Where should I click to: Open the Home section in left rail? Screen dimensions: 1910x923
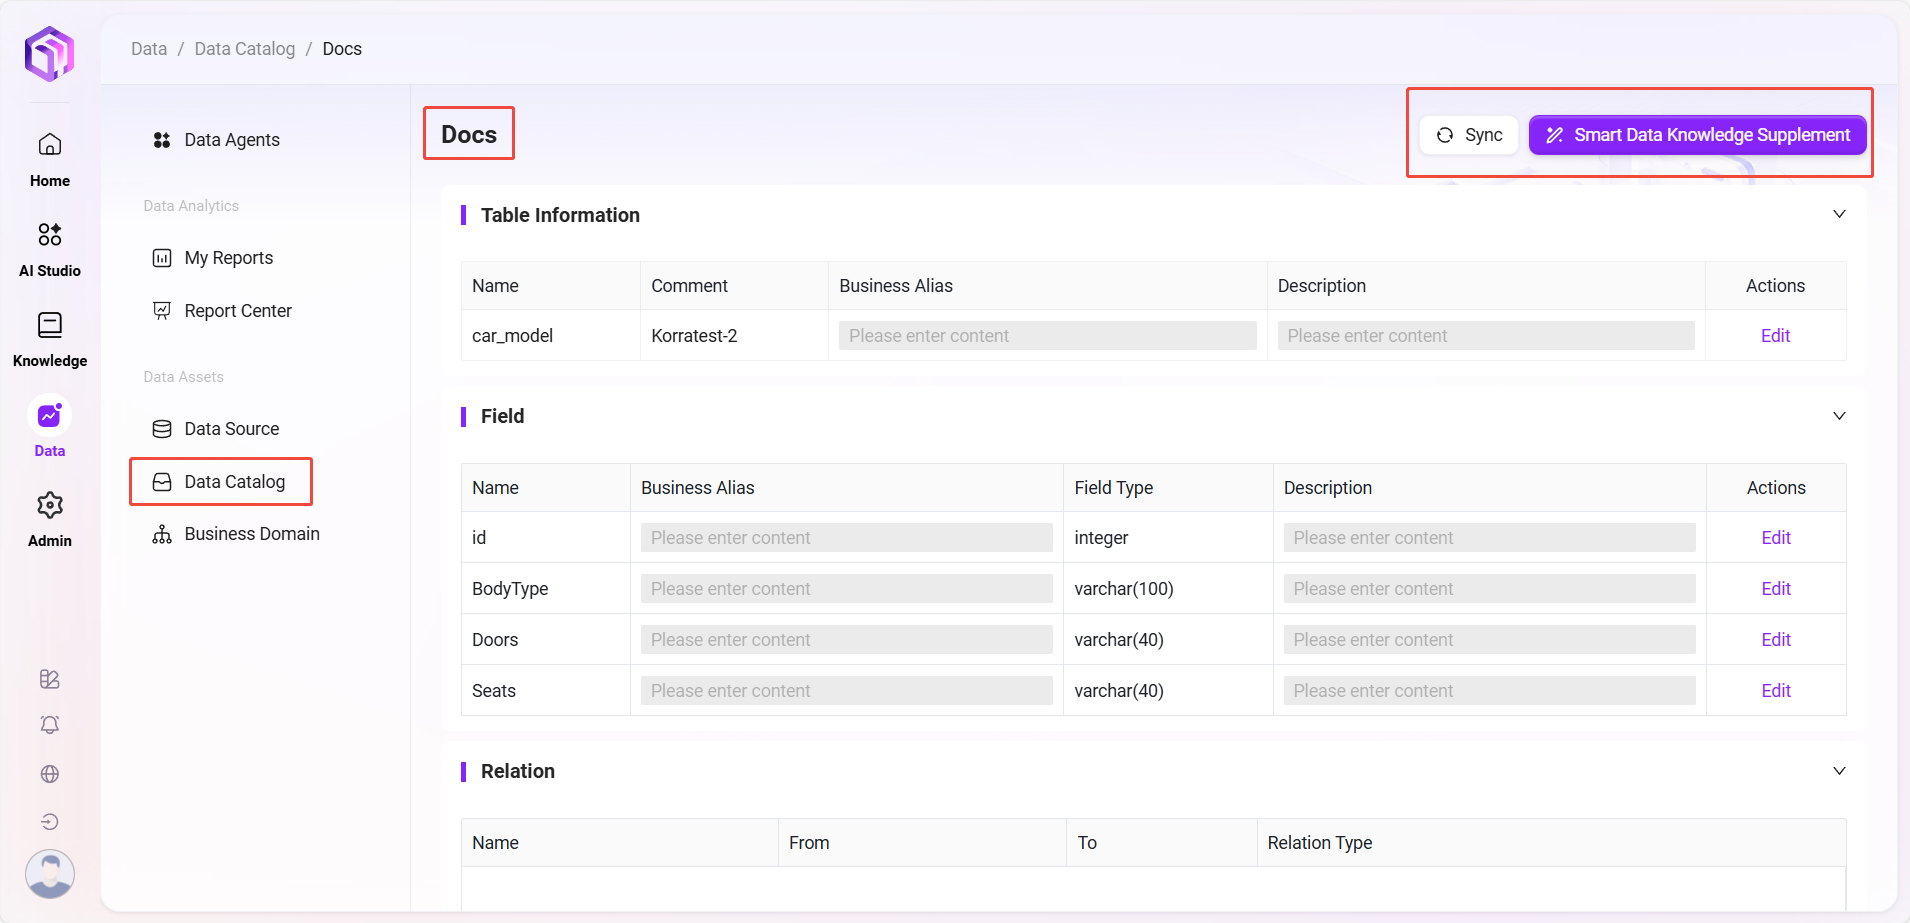coord(50,159)
